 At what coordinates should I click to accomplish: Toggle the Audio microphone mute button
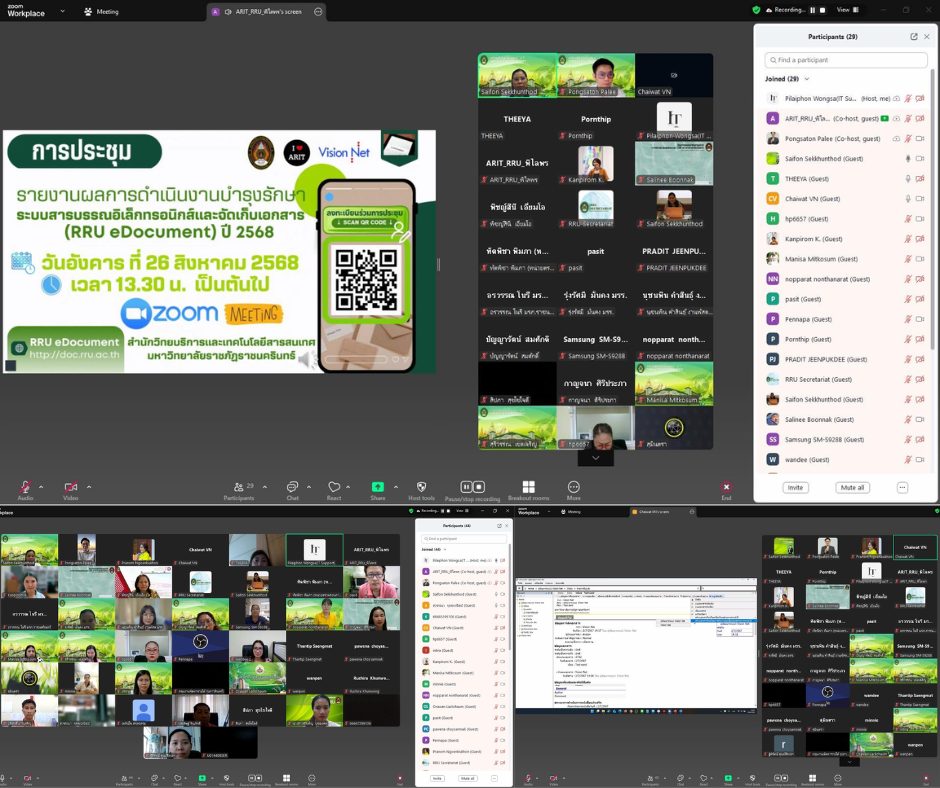click(25, 487)
